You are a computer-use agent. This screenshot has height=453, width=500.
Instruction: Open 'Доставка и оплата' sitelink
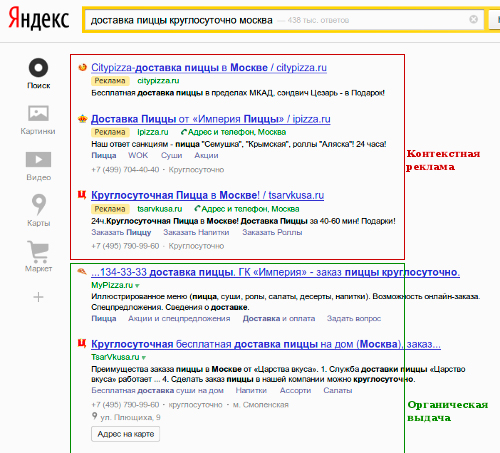click(x=279, y=319)
